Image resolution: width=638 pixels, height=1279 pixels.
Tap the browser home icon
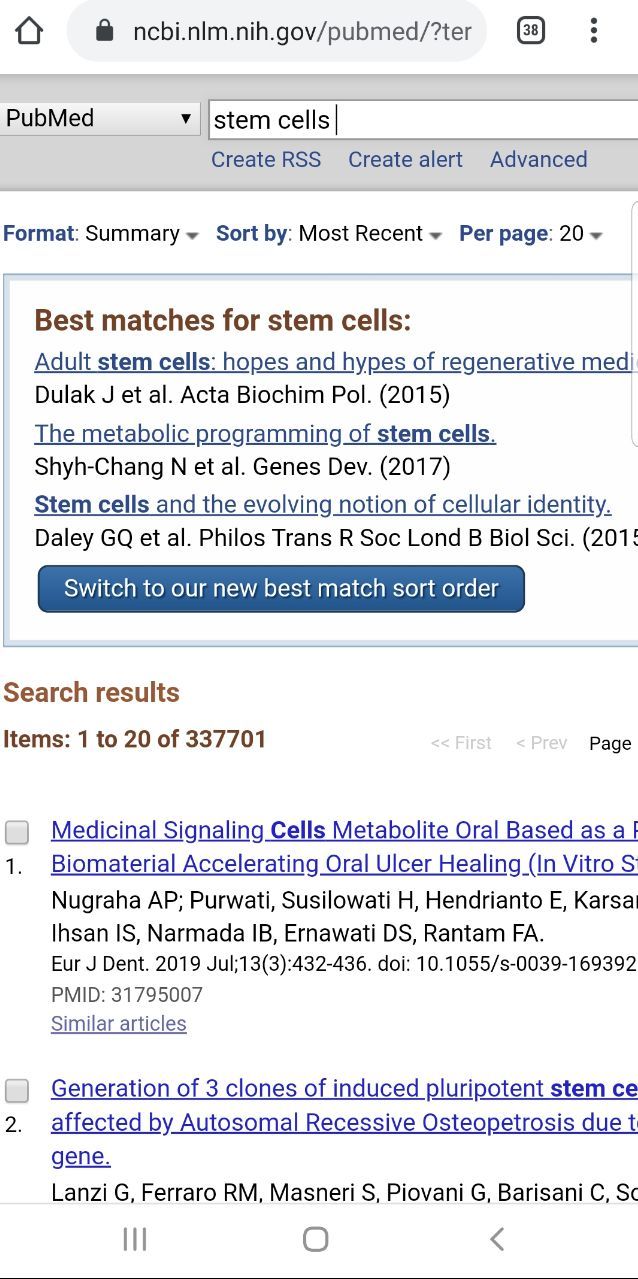pos(30,31)
